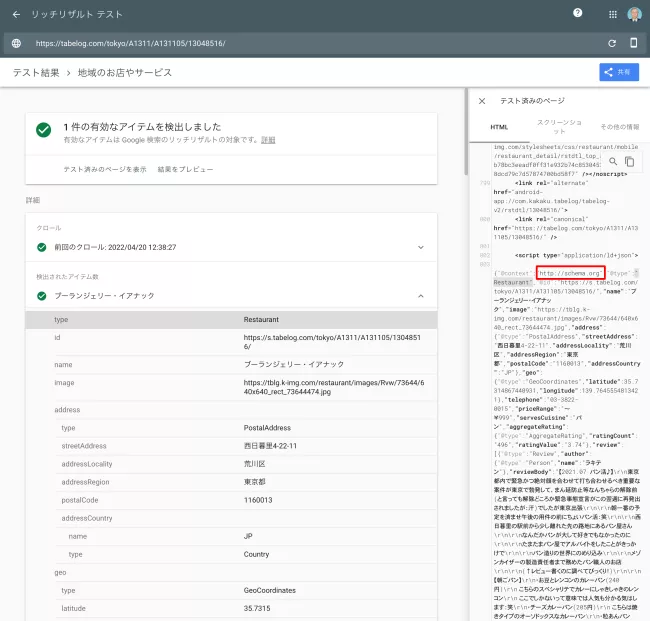
Task: Switch to the その他の情報 tab
Action: 619,127
